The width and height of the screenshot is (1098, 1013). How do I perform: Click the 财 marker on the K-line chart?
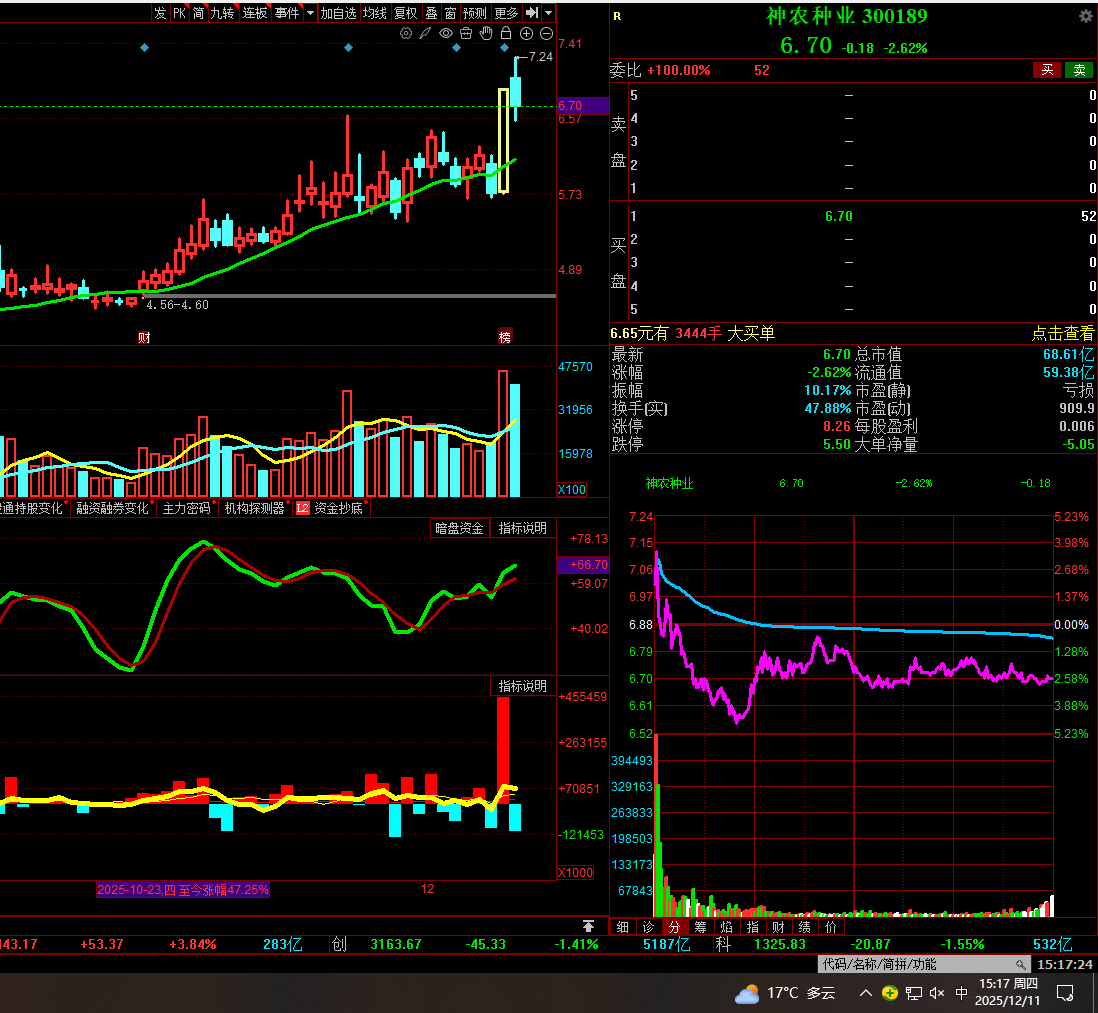point(144,337)
